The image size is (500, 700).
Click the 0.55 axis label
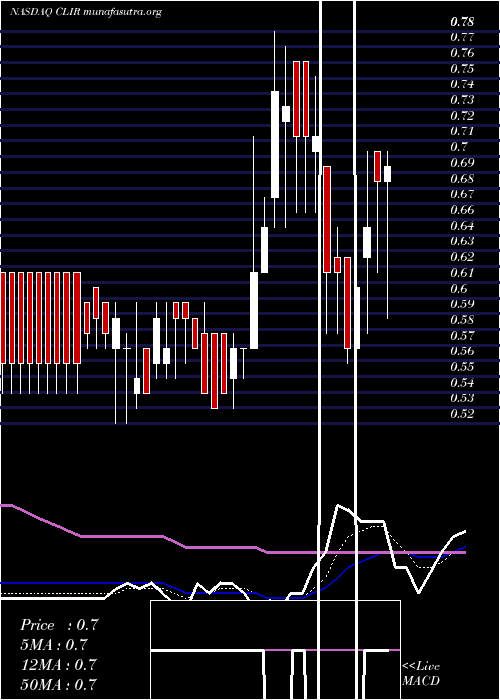pyautogui.click(x=462, y=367)
